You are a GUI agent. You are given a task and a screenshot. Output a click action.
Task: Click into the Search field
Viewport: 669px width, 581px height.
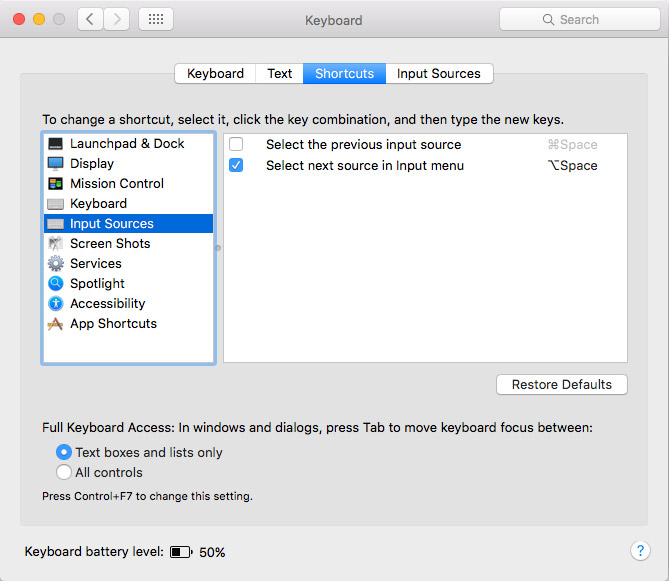click(579, 20)
